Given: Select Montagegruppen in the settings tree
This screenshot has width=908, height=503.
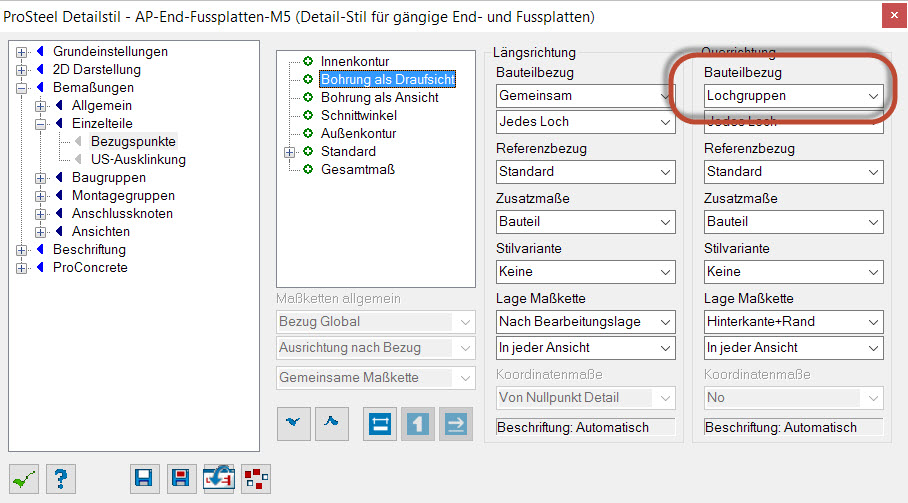Looking at the screenshot, I should pos(123,196).
